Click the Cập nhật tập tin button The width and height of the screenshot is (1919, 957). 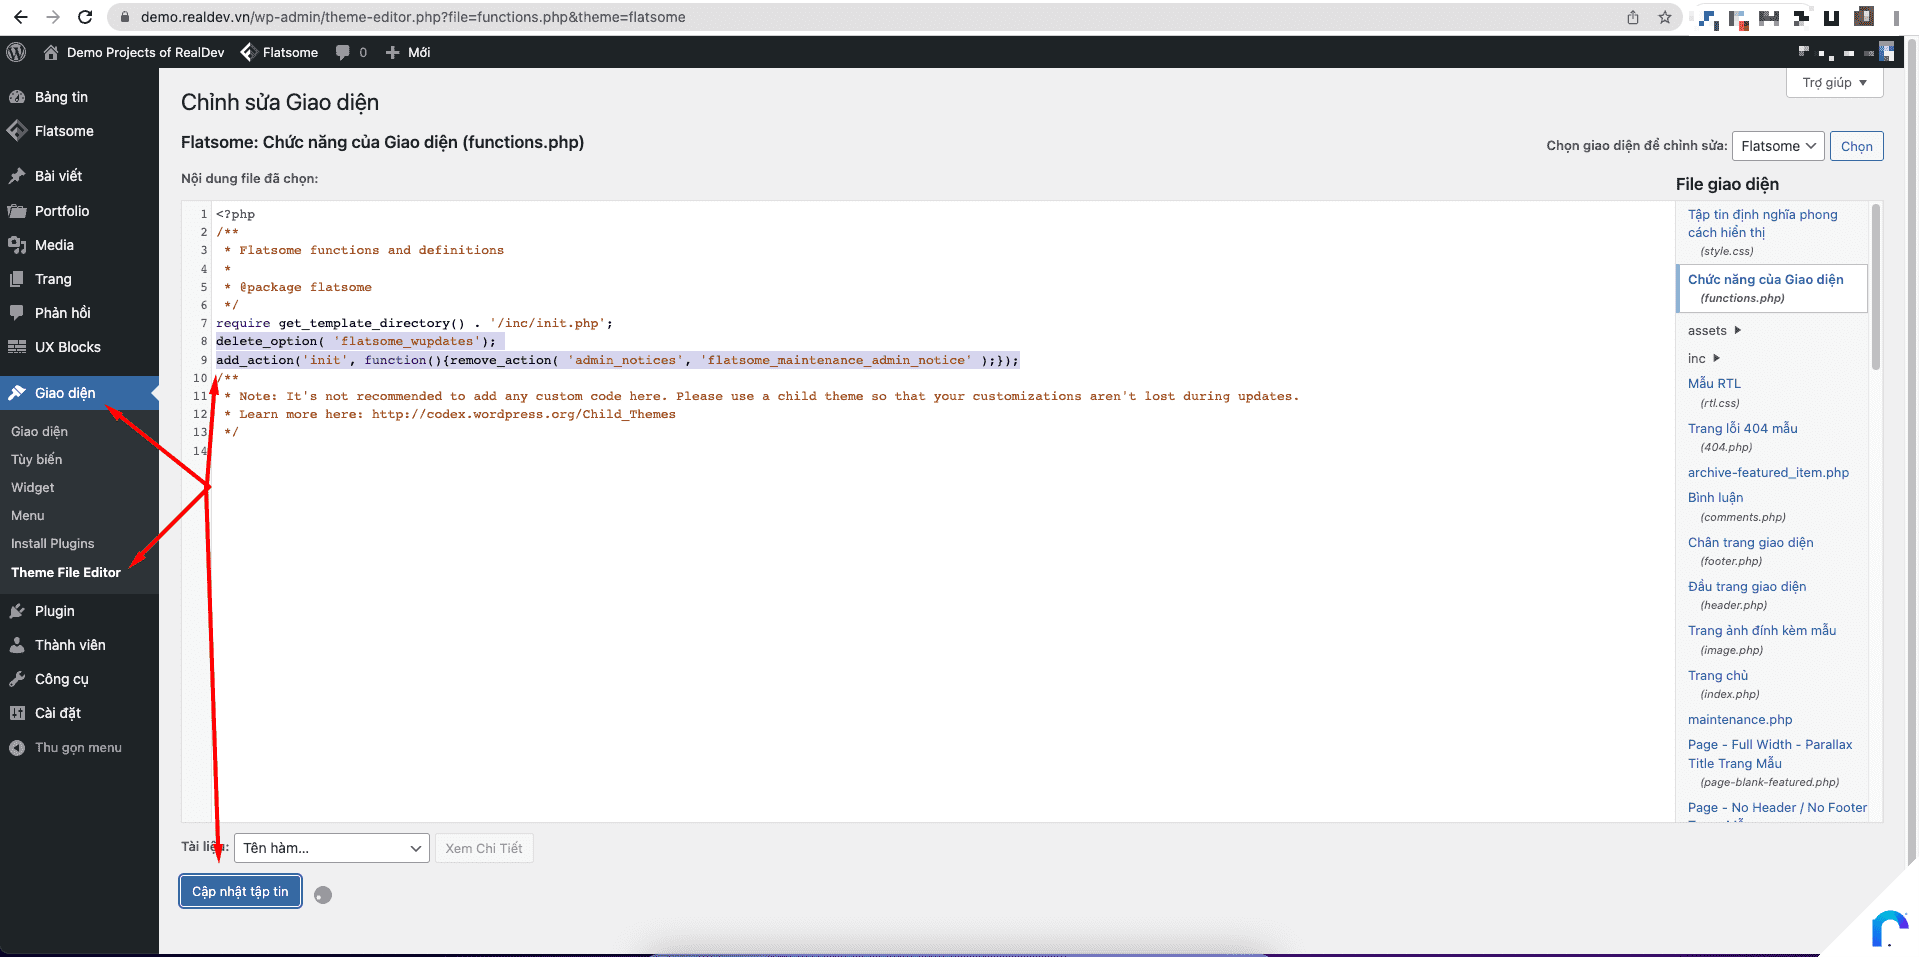[240, 891]
